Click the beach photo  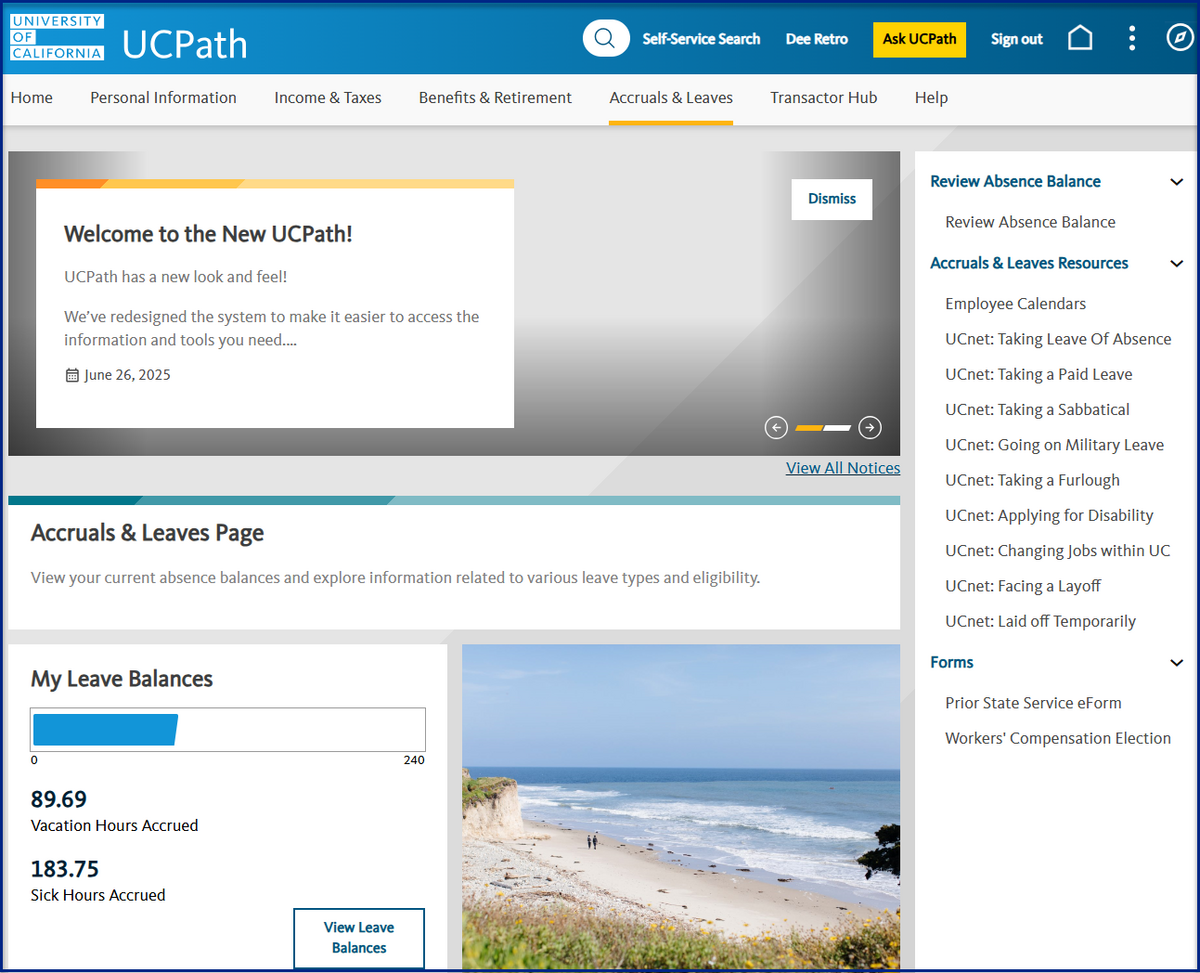(681, 807)
